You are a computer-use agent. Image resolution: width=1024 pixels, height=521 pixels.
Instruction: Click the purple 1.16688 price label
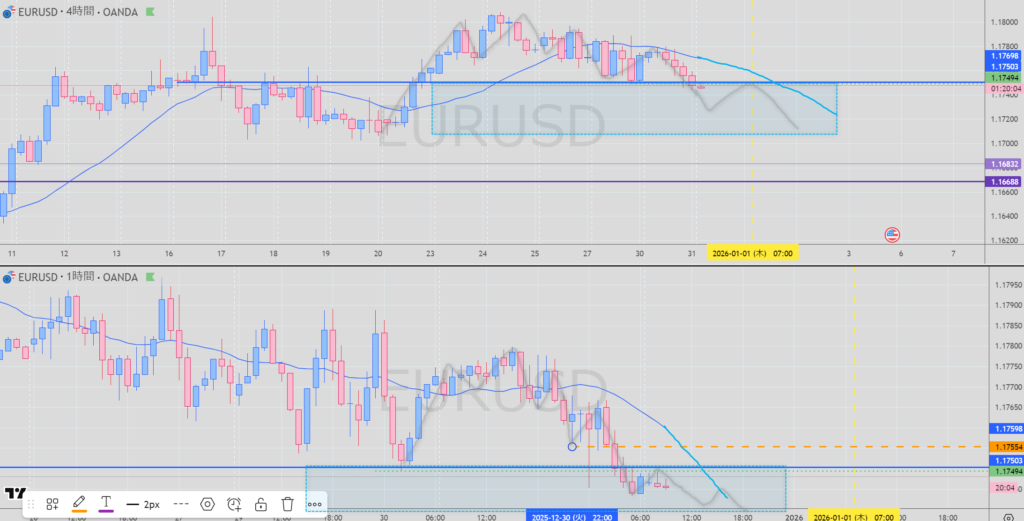[1003, 182]
